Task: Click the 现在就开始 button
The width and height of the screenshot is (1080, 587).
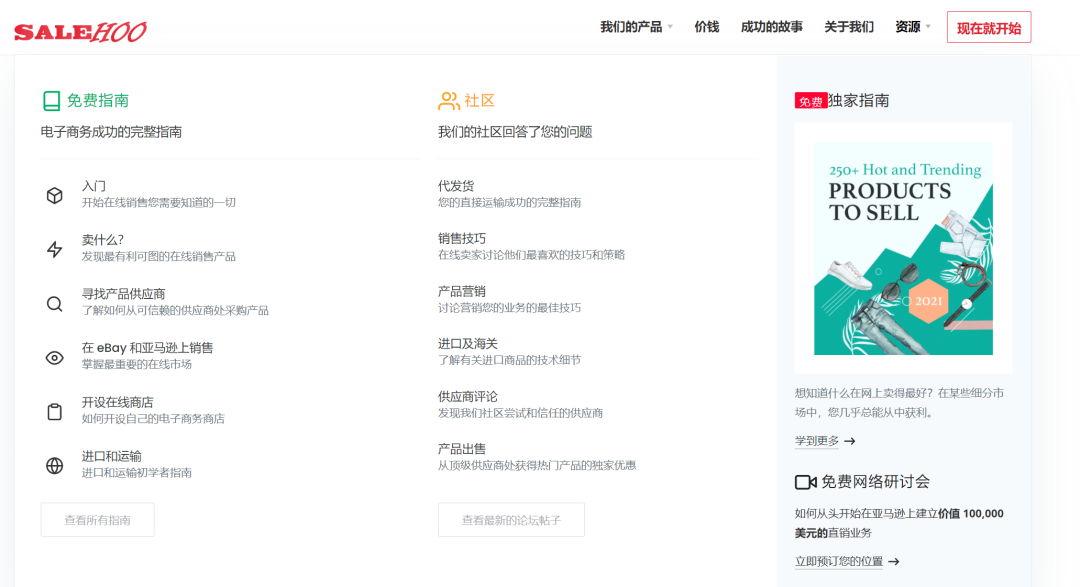Action: (x=988, y=27)
